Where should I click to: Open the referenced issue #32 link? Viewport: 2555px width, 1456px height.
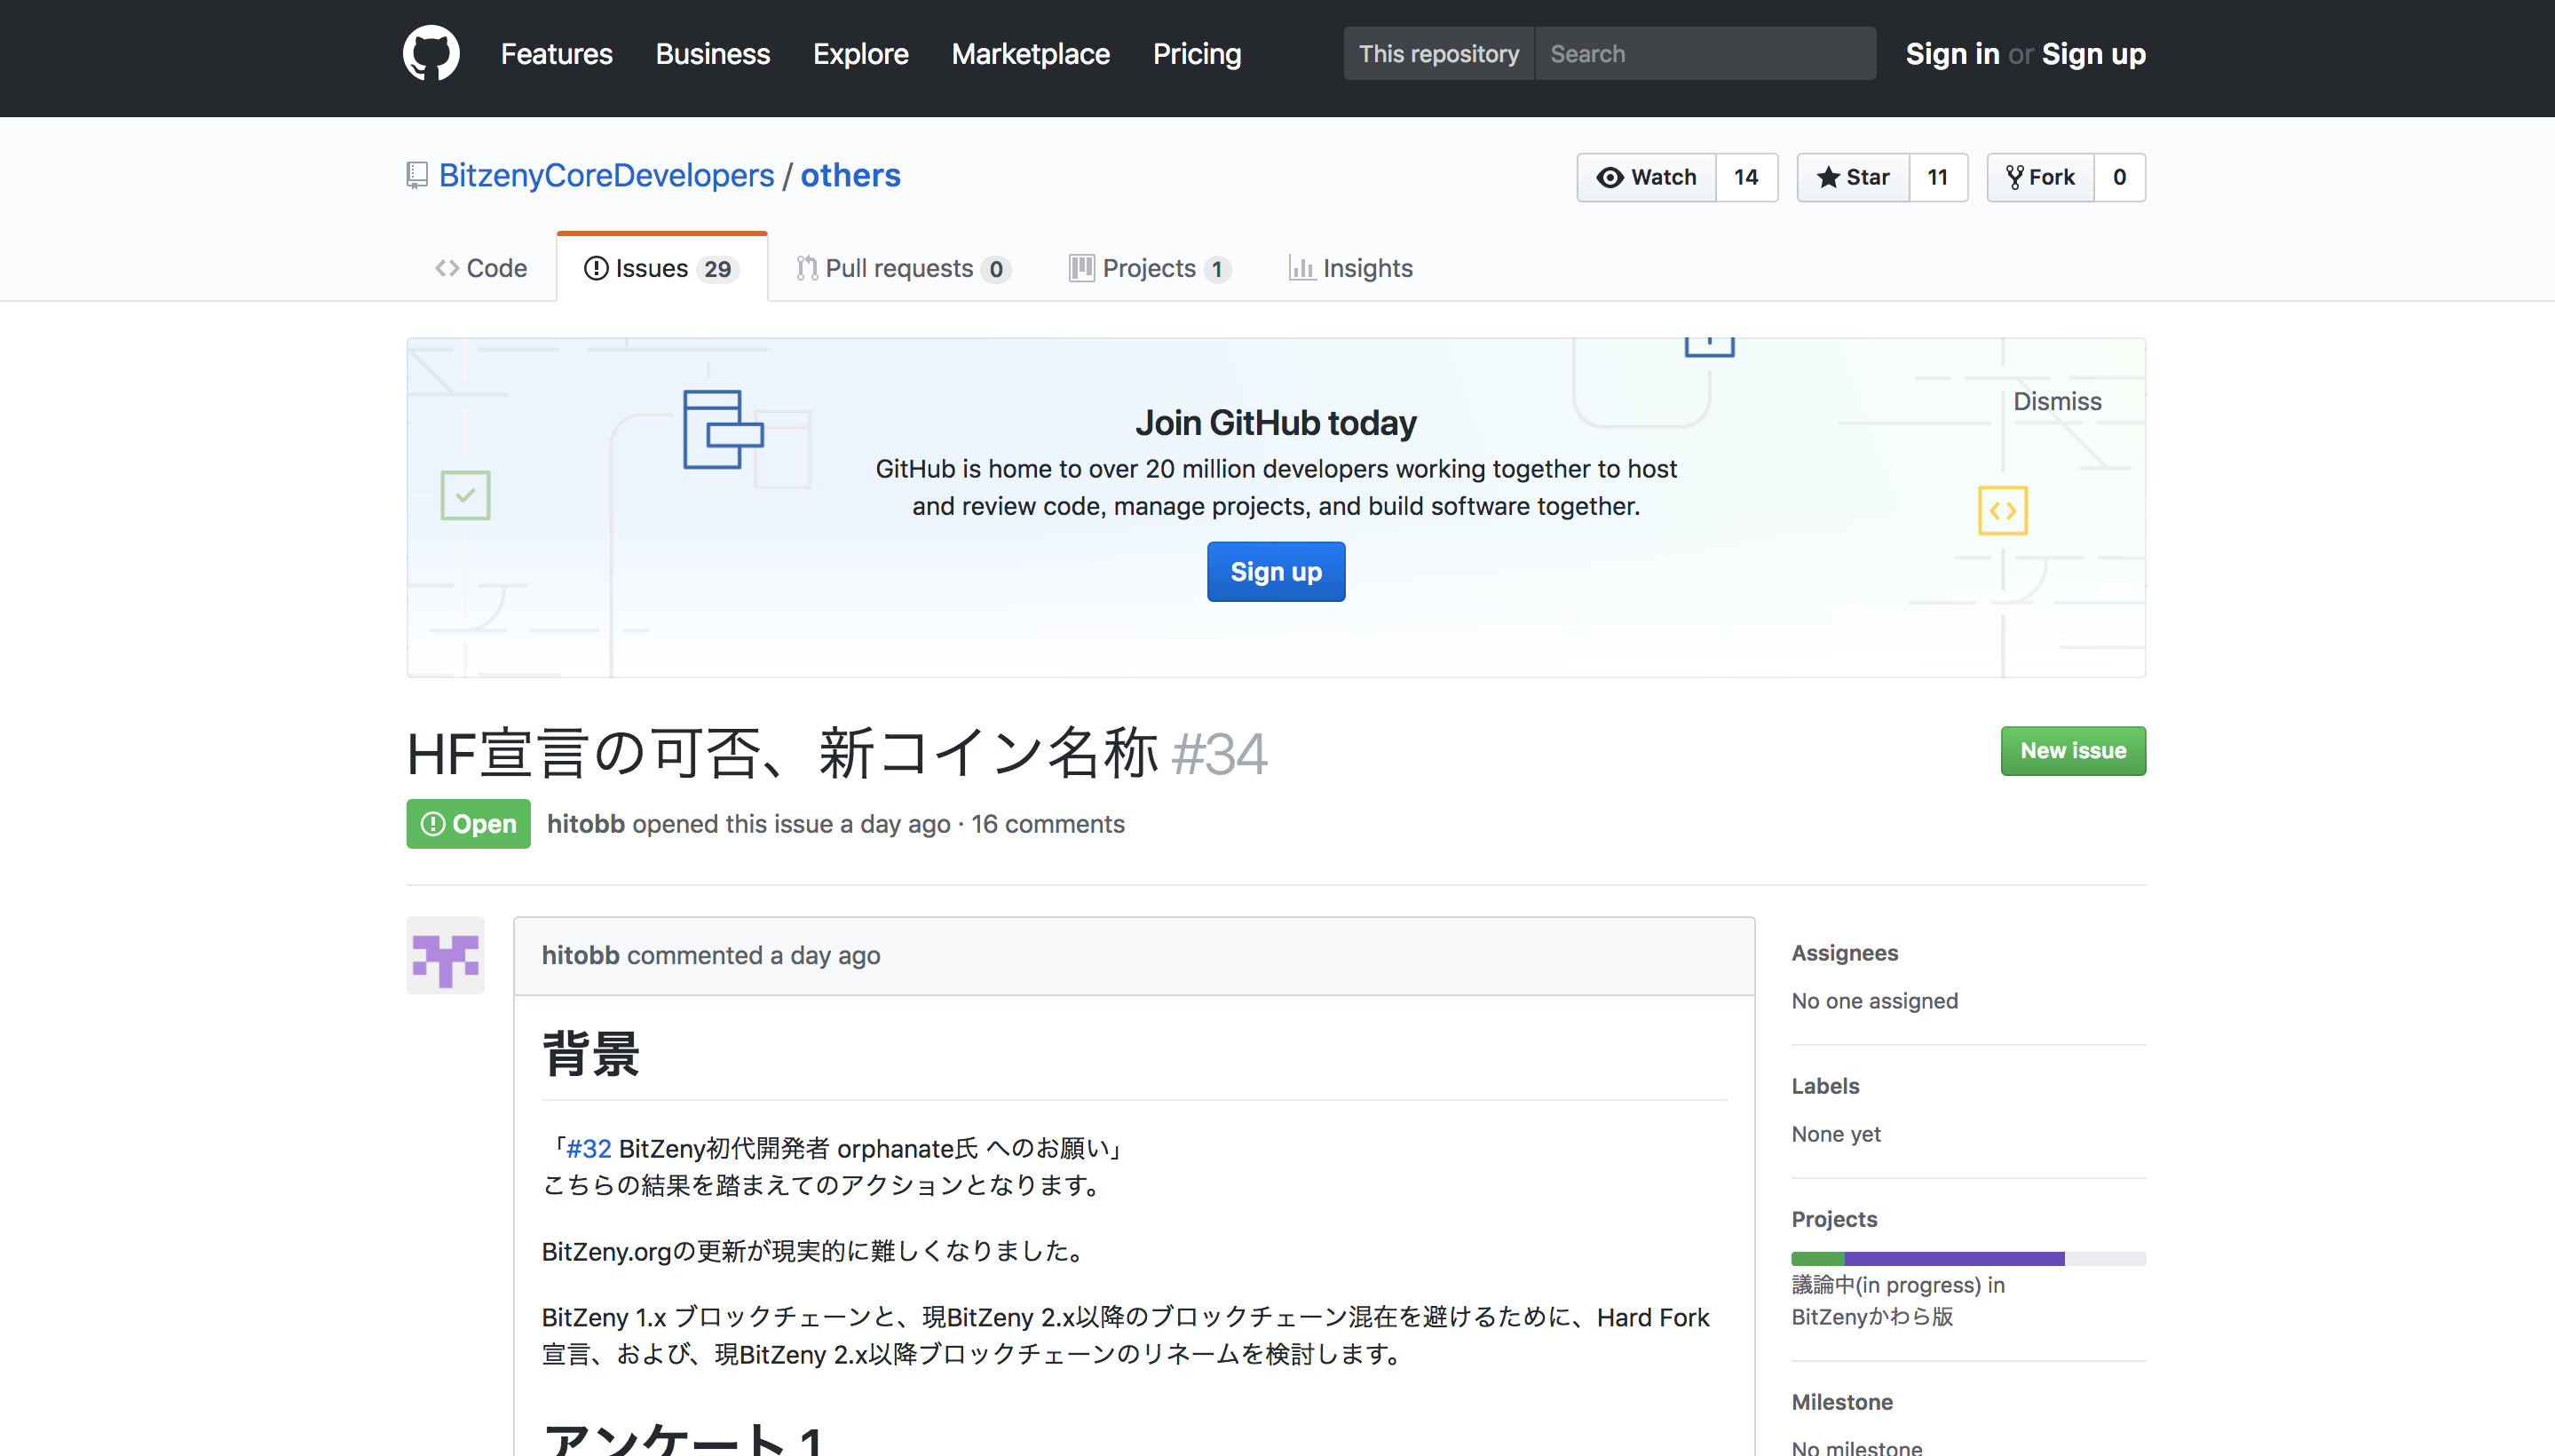(x=588, y=1148)
